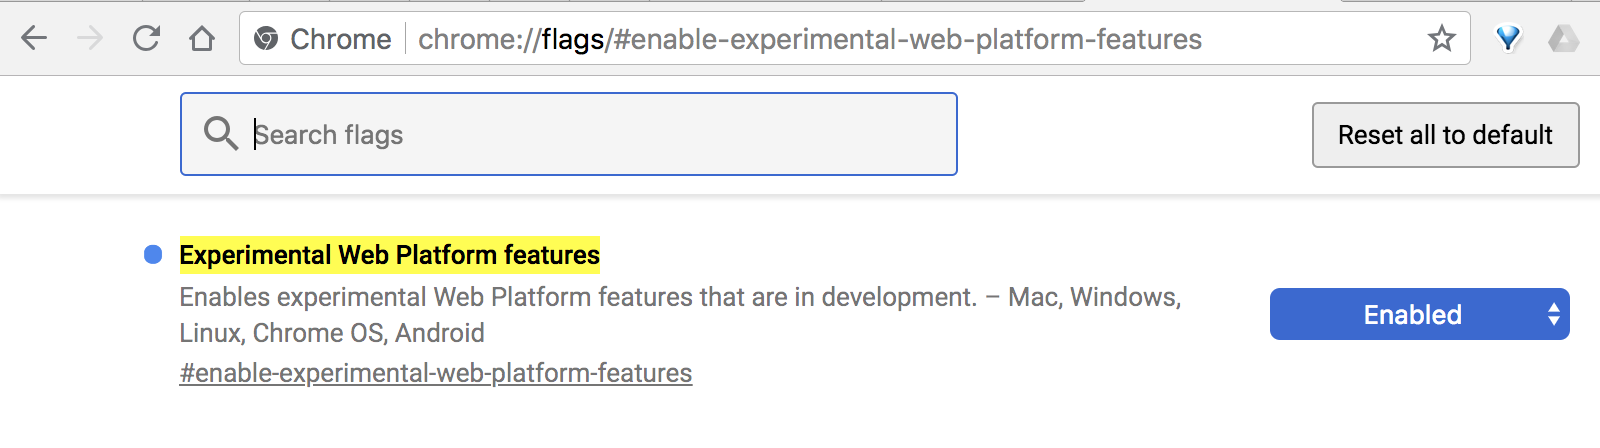The image size is (1600, 448).
Task: Click the highlighted Experimental Web Platform features title
Action: 389,255
